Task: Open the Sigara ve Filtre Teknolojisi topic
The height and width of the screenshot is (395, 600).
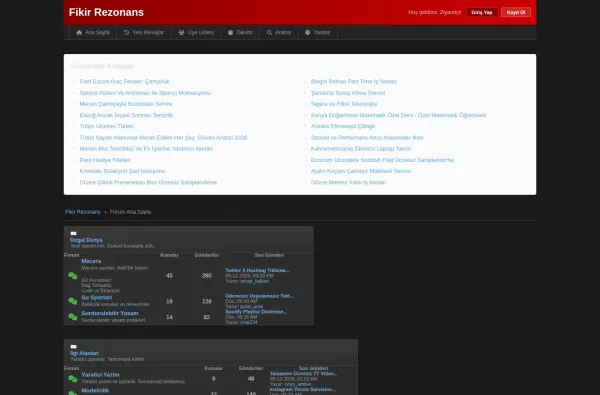Action: click(x=344, y=104)
